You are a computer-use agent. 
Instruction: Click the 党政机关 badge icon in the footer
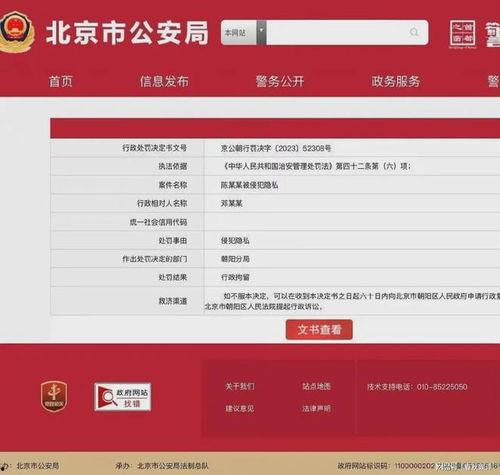54,396
